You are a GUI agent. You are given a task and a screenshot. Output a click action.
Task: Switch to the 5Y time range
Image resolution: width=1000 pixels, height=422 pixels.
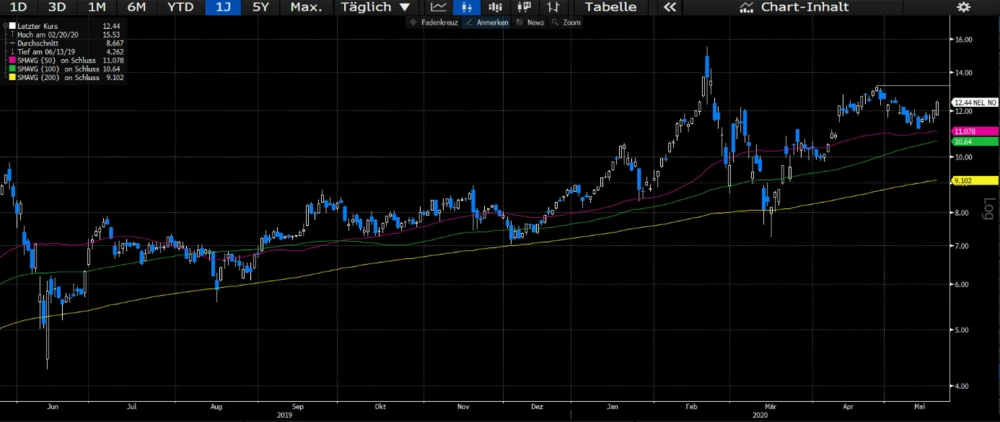coord(260,7)
